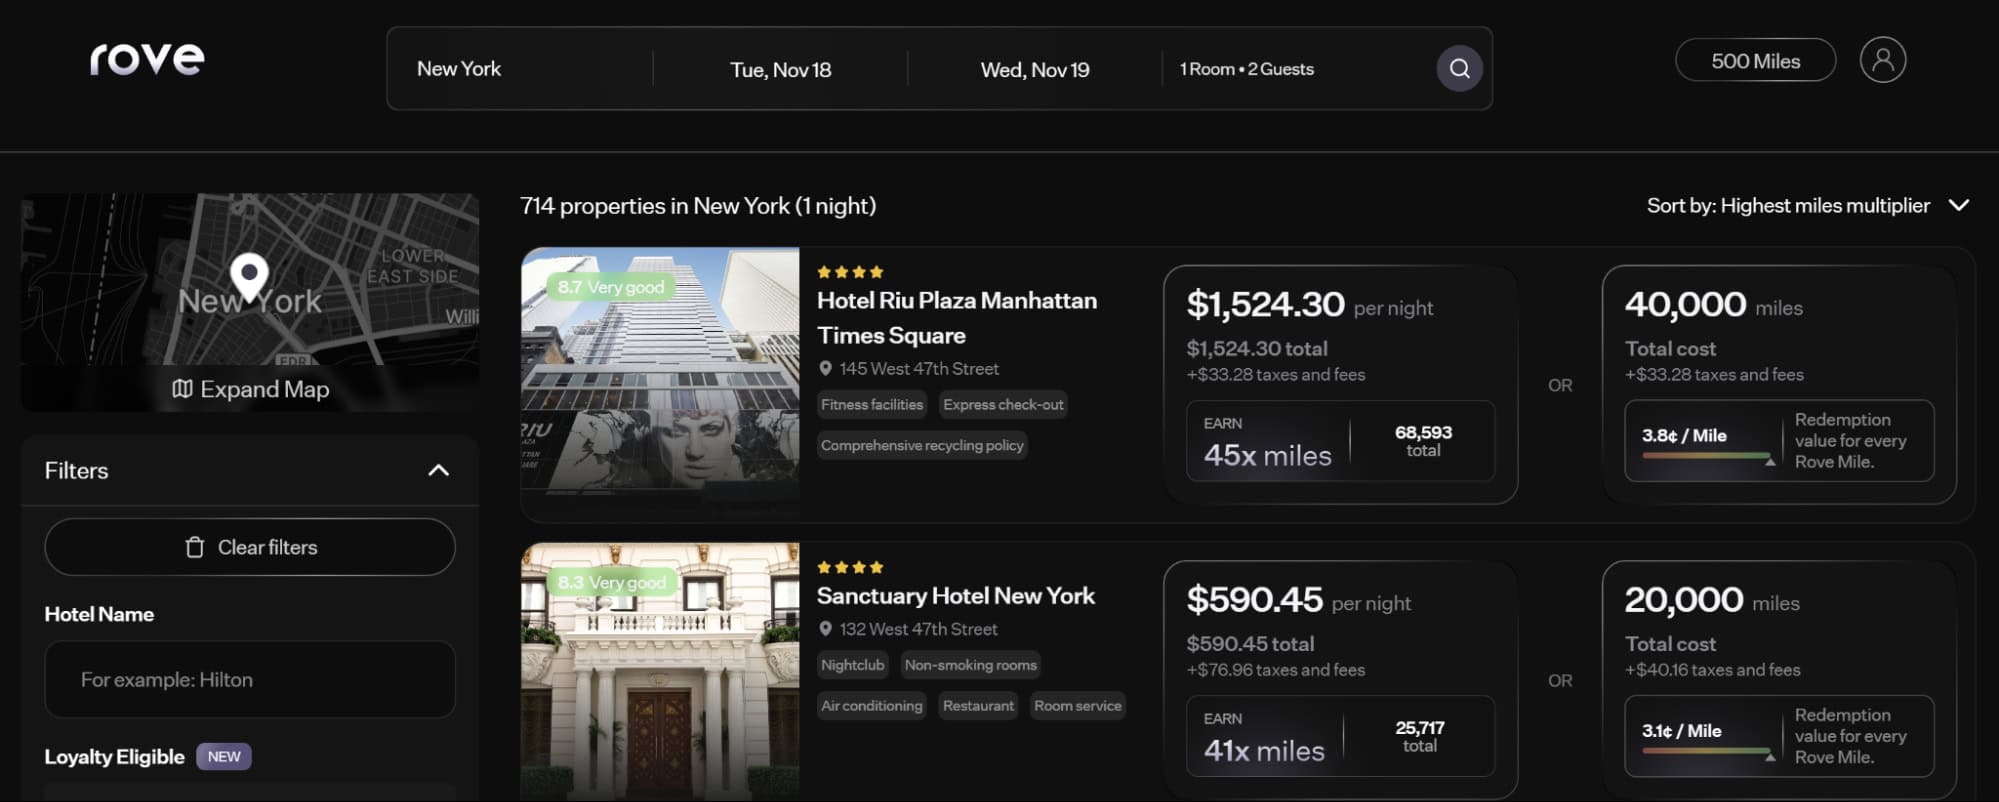1999x802 pixels.
Task: Select the $1,524.30 per night price card
Action: pos(1340,384)
